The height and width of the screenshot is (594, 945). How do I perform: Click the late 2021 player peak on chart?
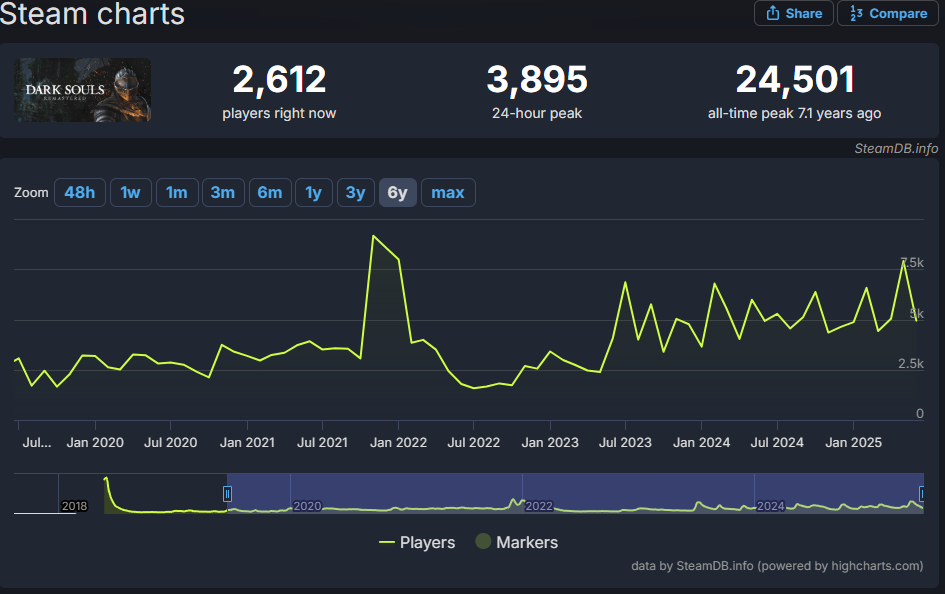pyautogui.click(x=374, y=236)
